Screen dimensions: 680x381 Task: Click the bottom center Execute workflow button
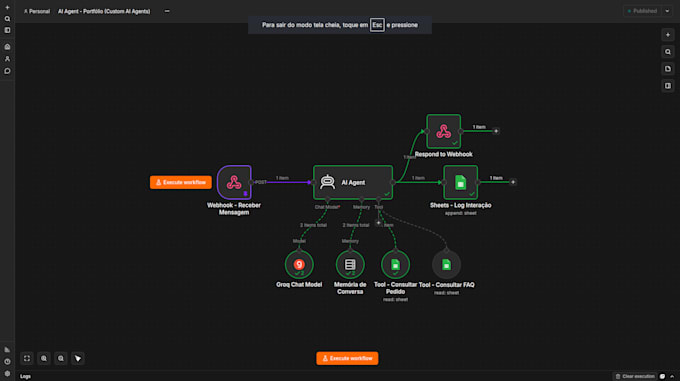click(347, 358)
